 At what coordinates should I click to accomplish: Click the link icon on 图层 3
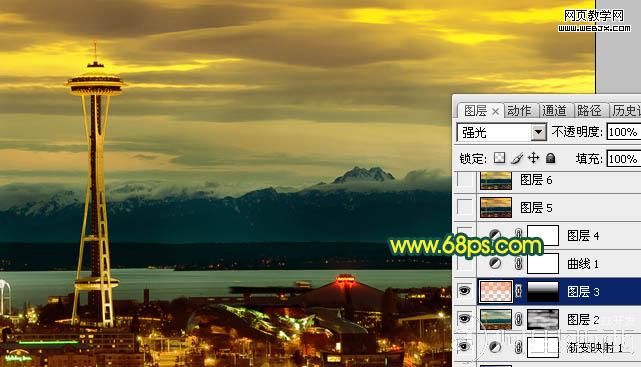(518, 291)
